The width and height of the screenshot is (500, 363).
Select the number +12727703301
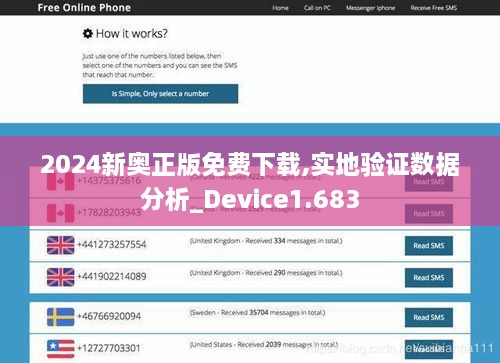pyautogui.click(x=109, y=348)
